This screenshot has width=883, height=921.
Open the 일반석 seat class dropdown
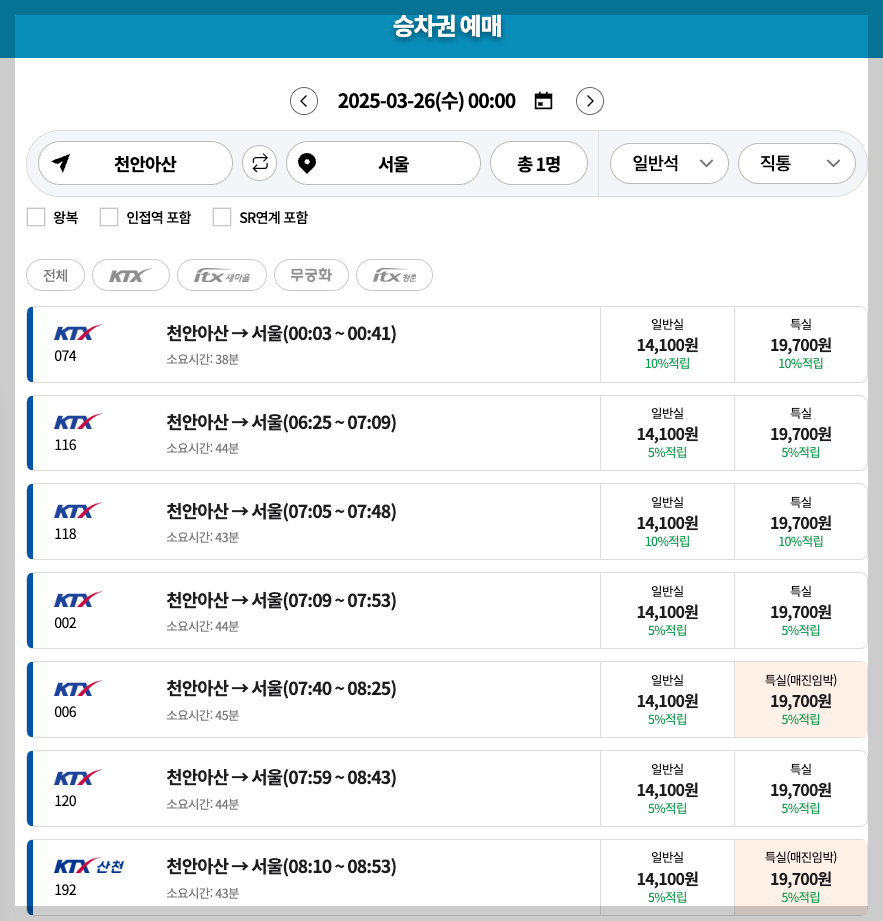[669, 163]
